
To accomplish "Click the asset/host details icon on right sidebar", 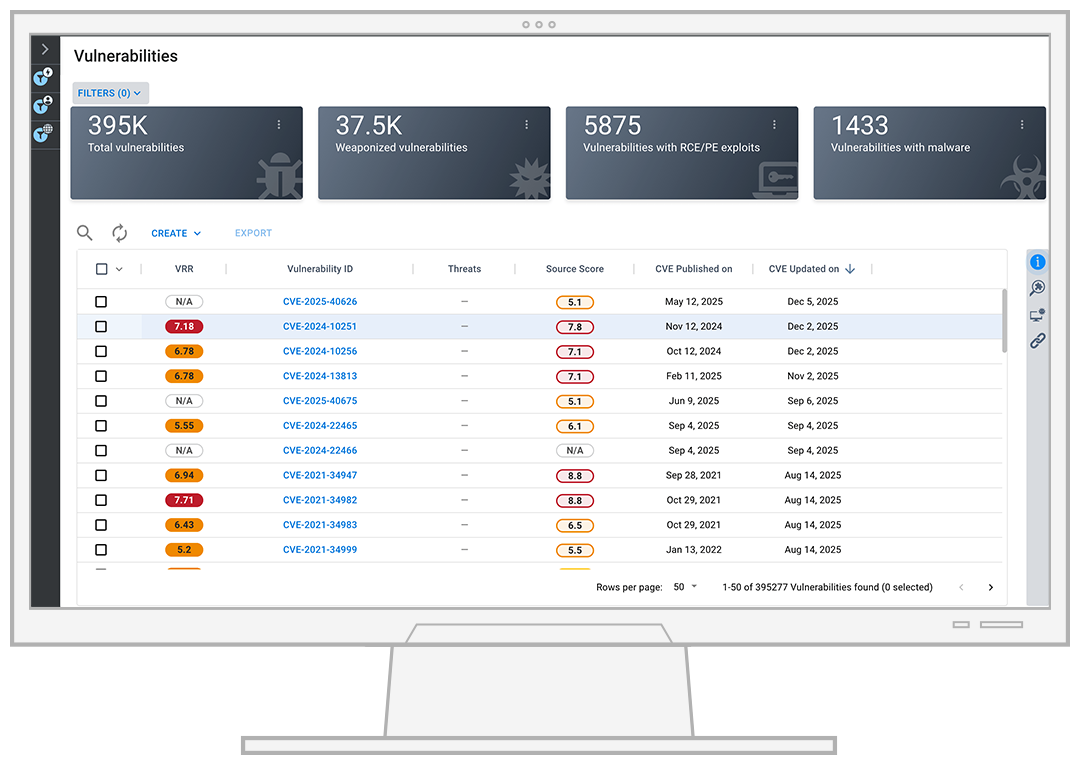I will 1037,314.
